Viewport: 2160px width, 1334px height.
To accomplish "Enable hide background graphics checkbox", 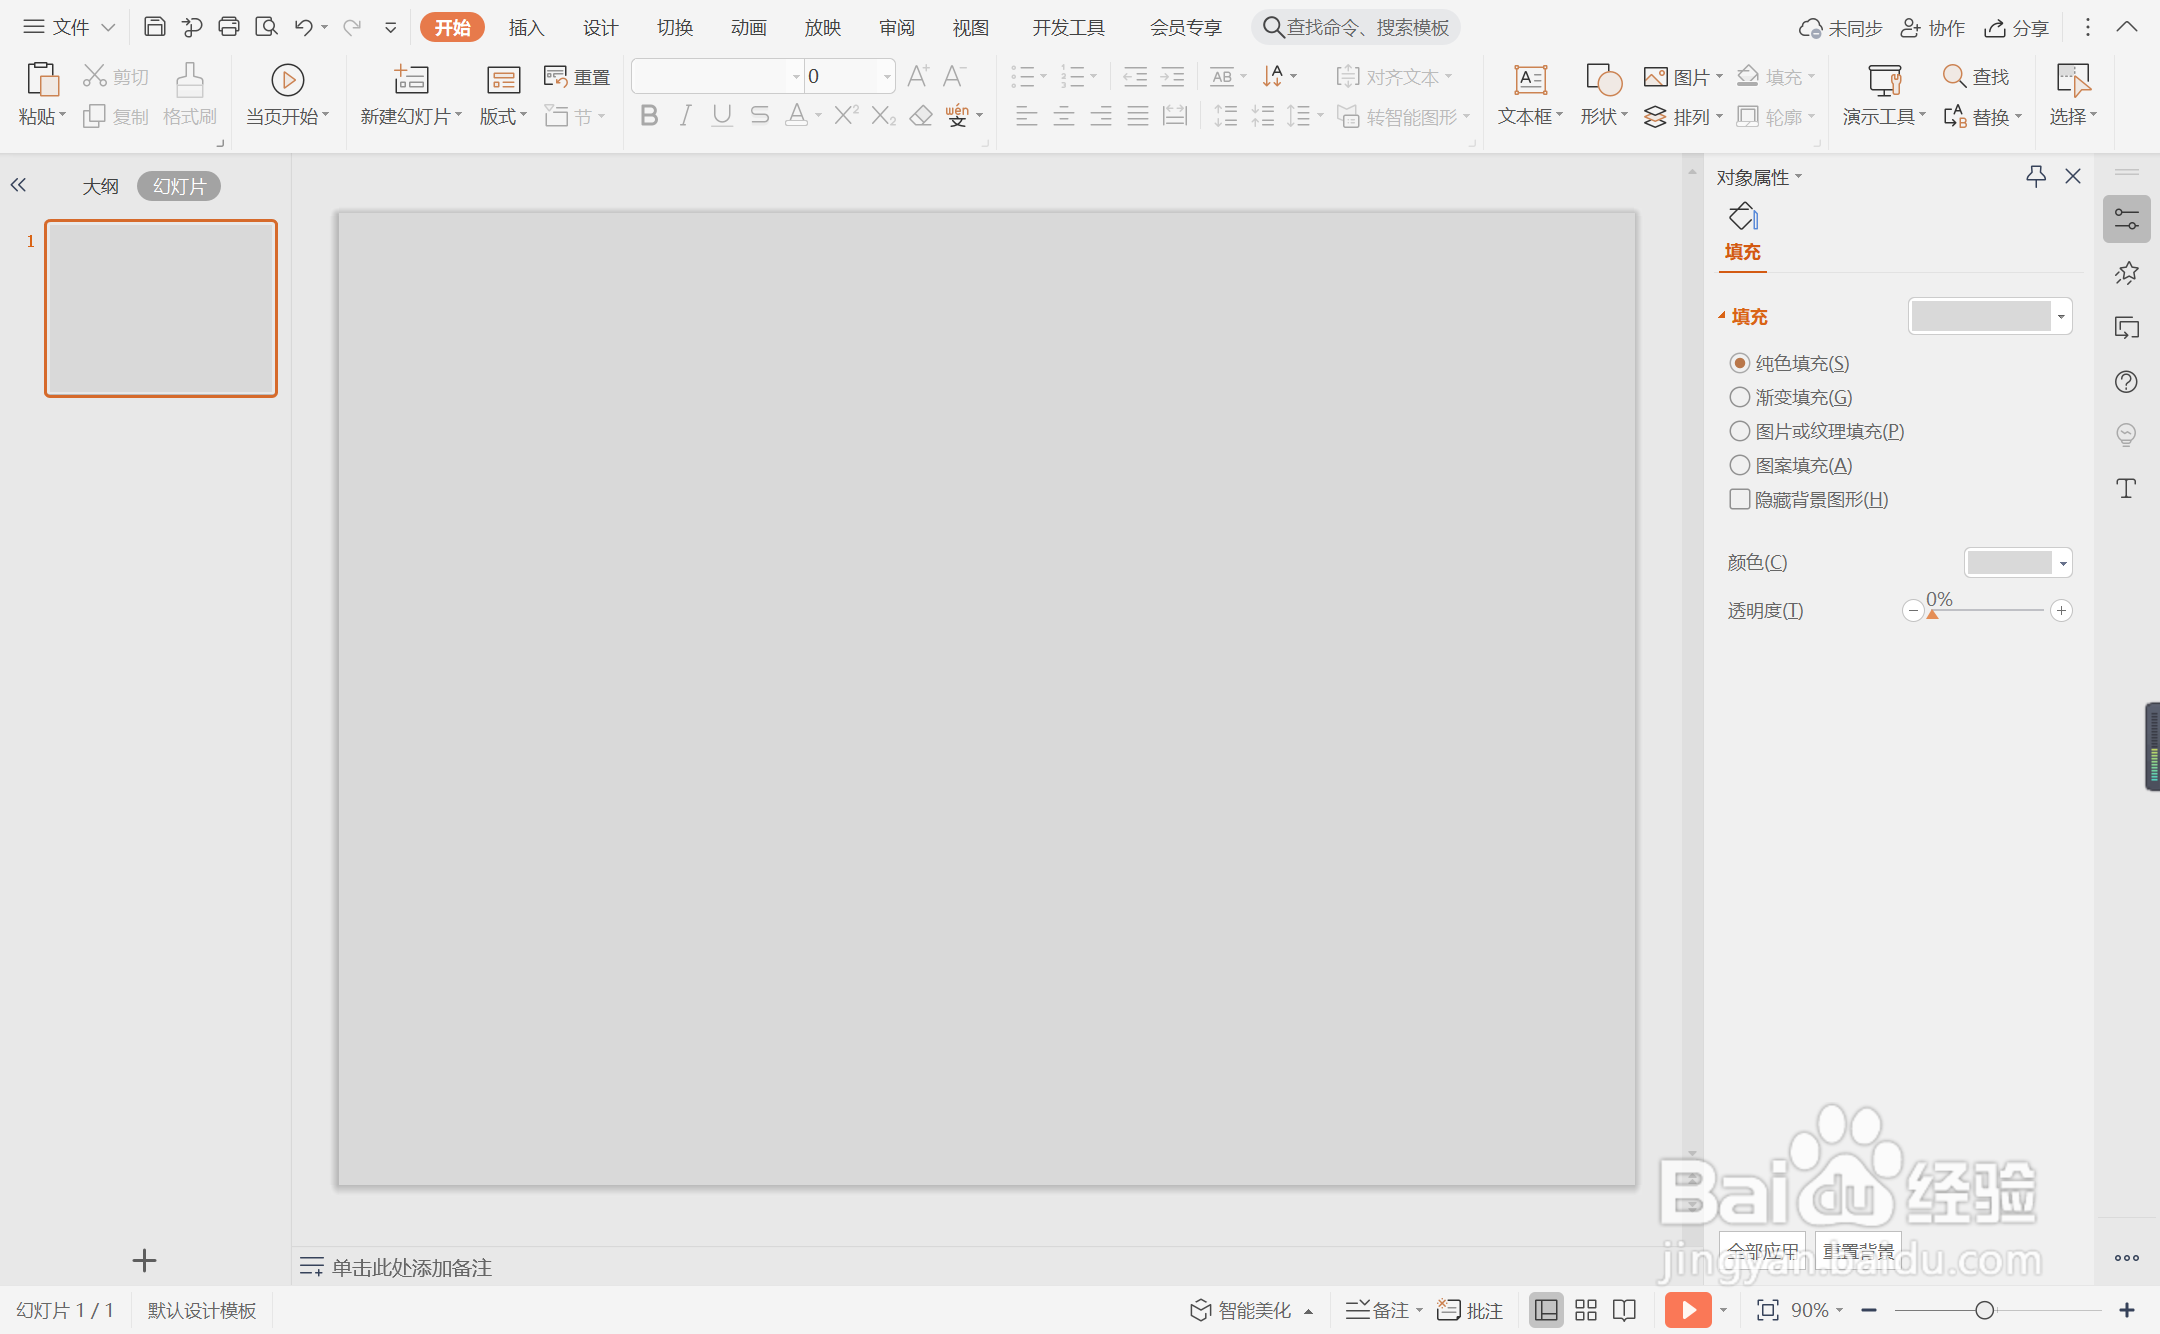I will click(x=1740, y=499).
